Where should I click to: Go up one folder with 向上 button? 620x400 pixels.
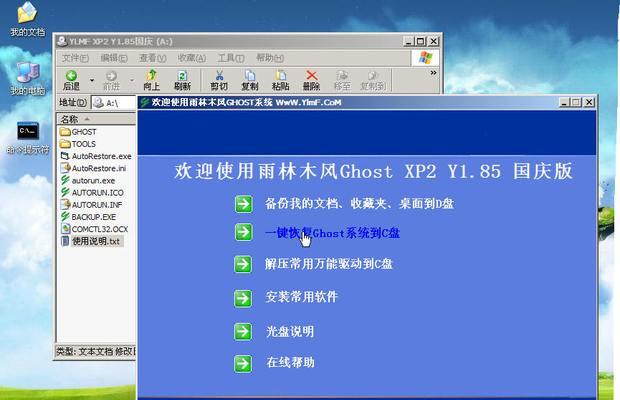pos(151,80)
